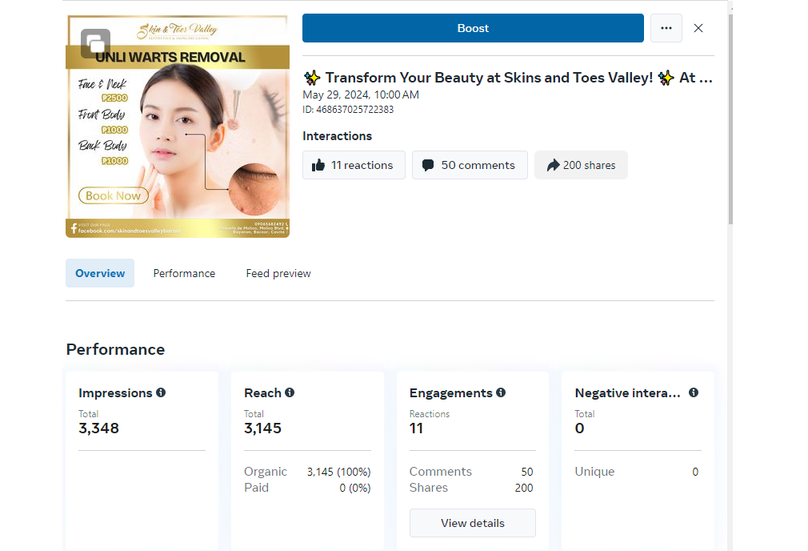The height and width of the screenshot is (551, 808).
Task: Open the Unli Warts Removal post thumbnail
Action: coord(177,126)
